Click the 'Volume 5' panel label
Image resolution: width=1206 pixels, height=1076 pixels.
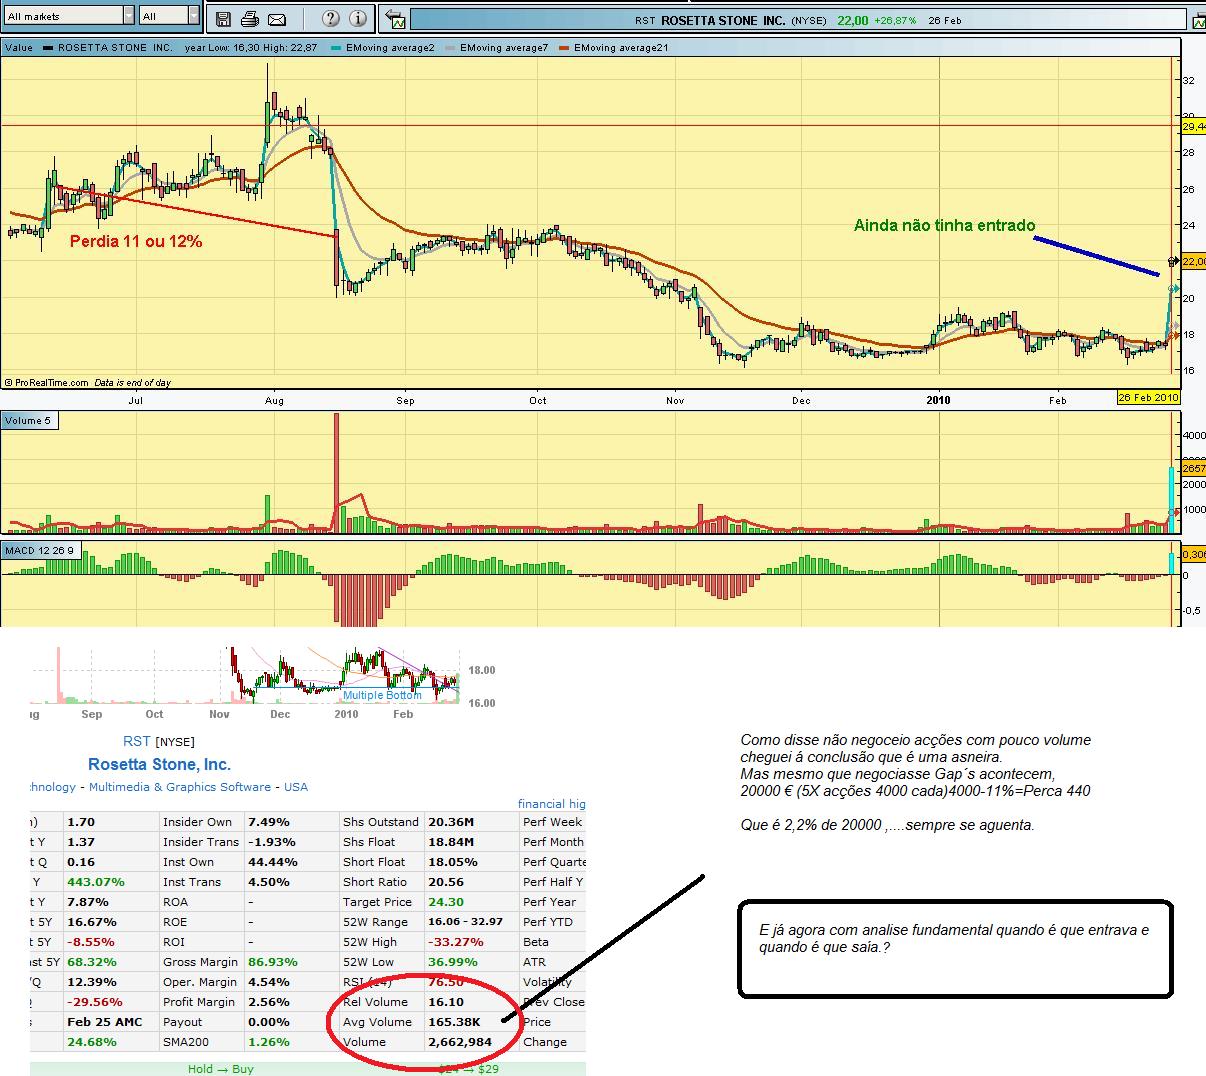click(x=28, y=420)
